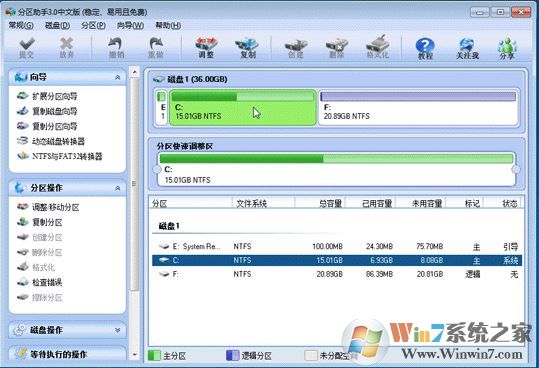
Task: Click the 关注我 (Follow me) icon
Action: tap(467, 48)
